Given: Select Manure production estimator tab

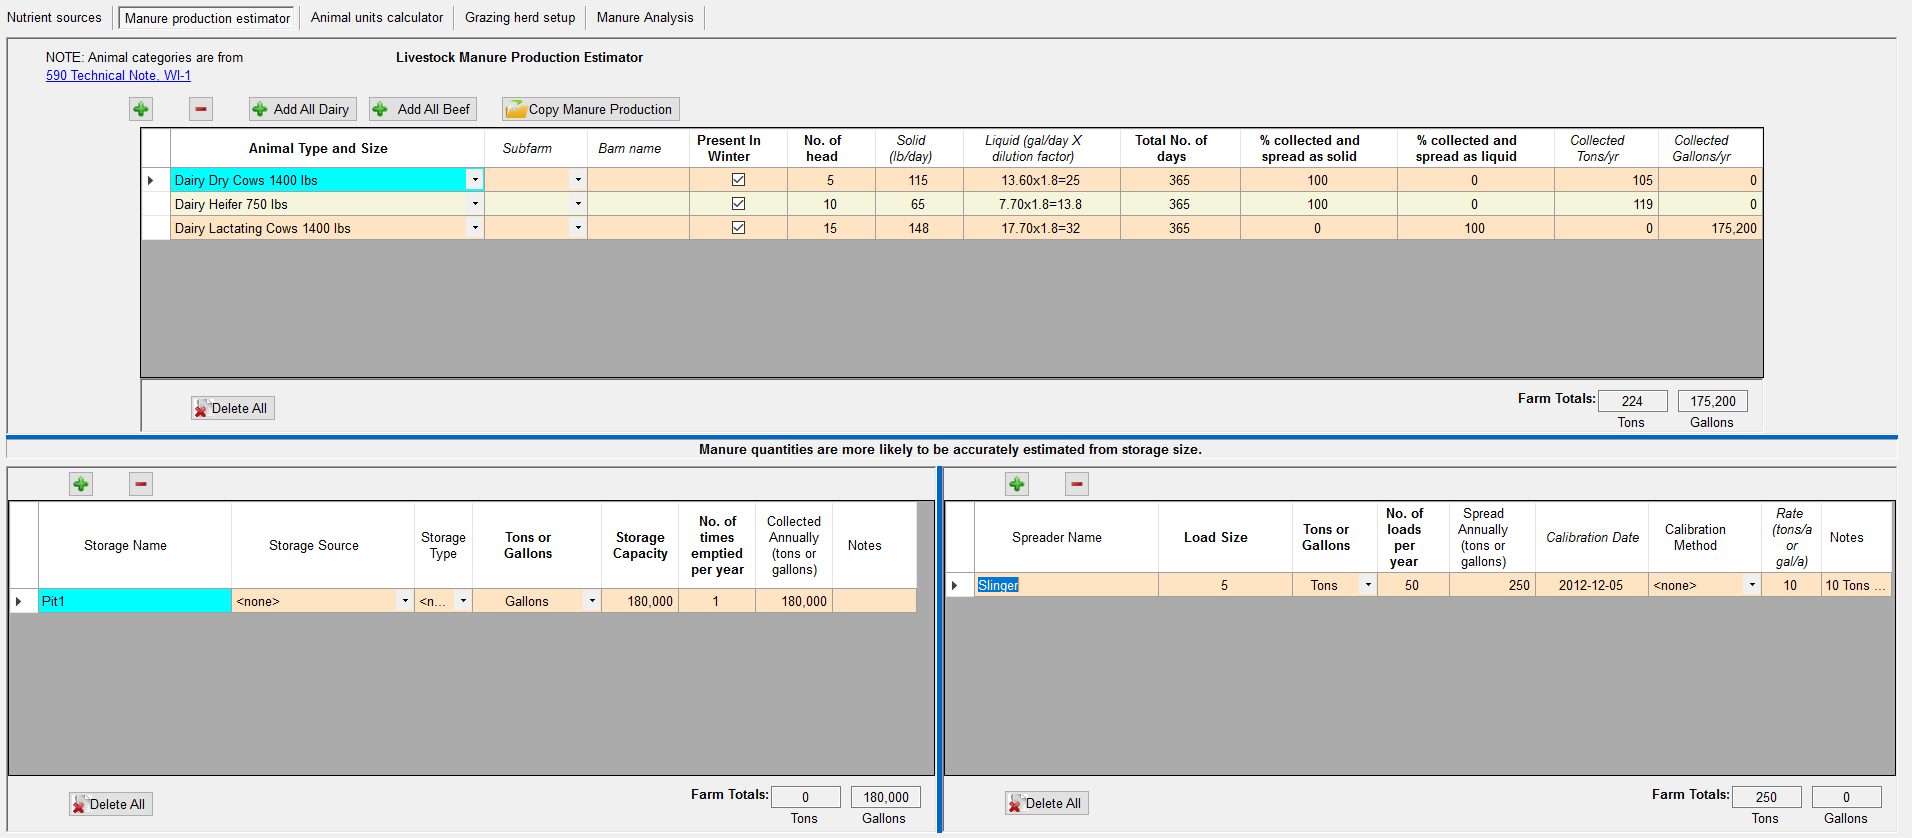Looking at the screenshot, I should click(x=207, y=18).
